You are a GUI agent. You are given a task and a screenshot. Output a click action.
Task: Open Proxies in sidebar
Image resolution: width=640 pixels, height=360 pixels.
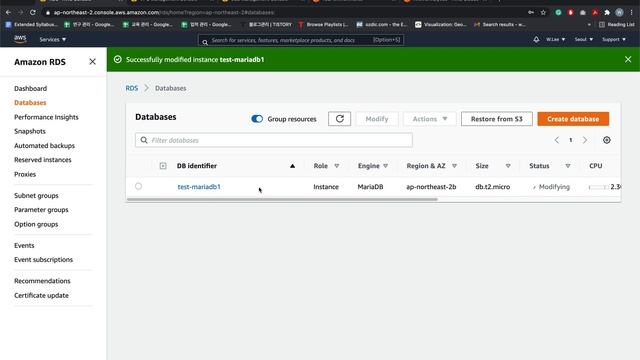25,174
